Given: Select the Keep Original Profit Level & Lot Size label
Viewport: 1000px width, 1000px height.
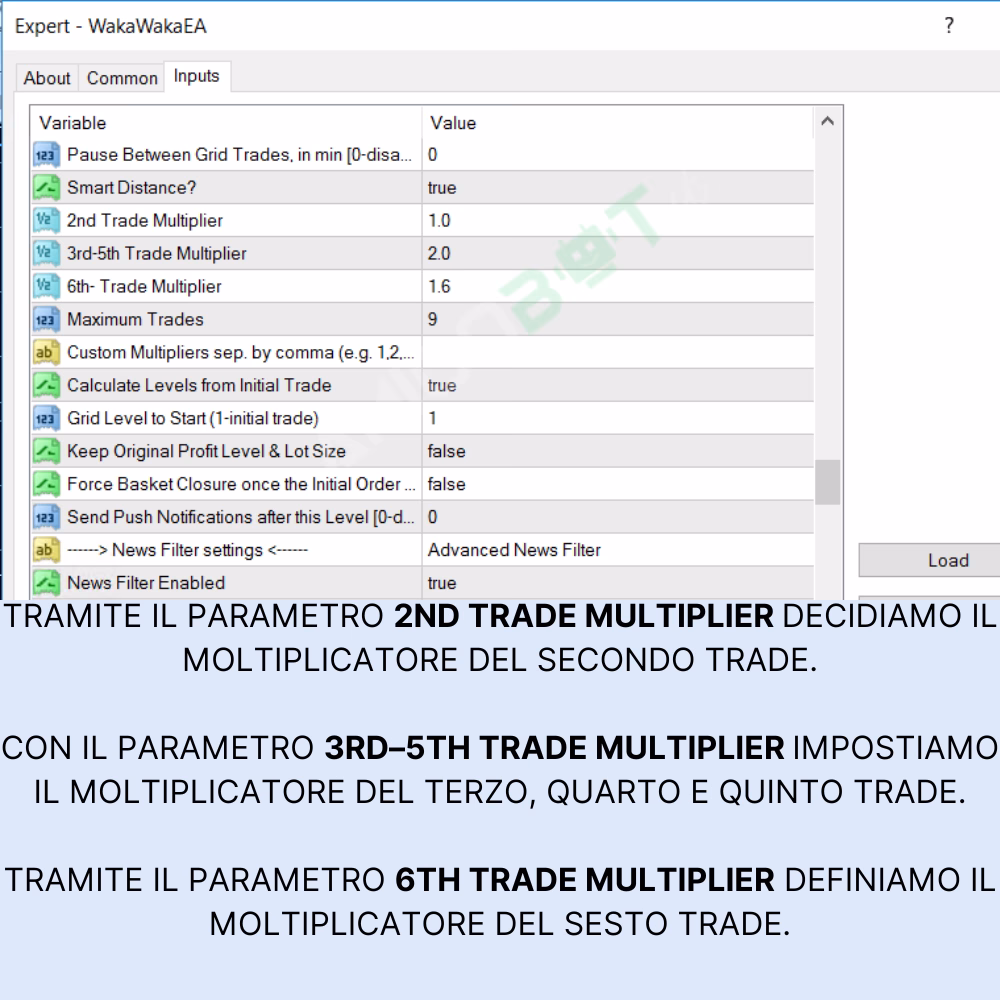Looking at the screenshot, I should [206, 452].
